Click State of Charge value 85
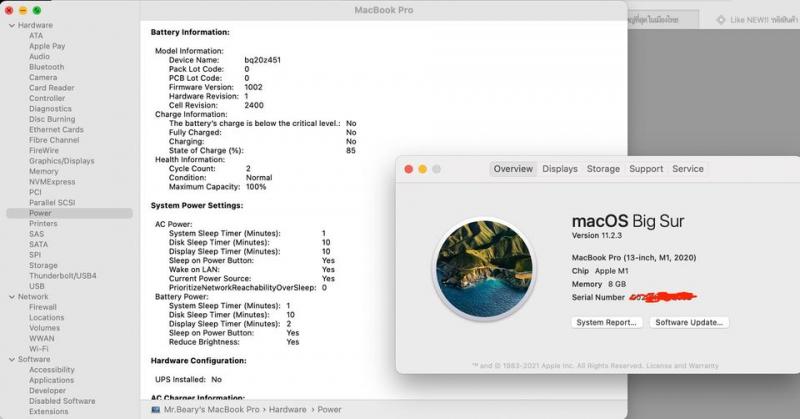 pyautogui.click(x=351, y=151)
